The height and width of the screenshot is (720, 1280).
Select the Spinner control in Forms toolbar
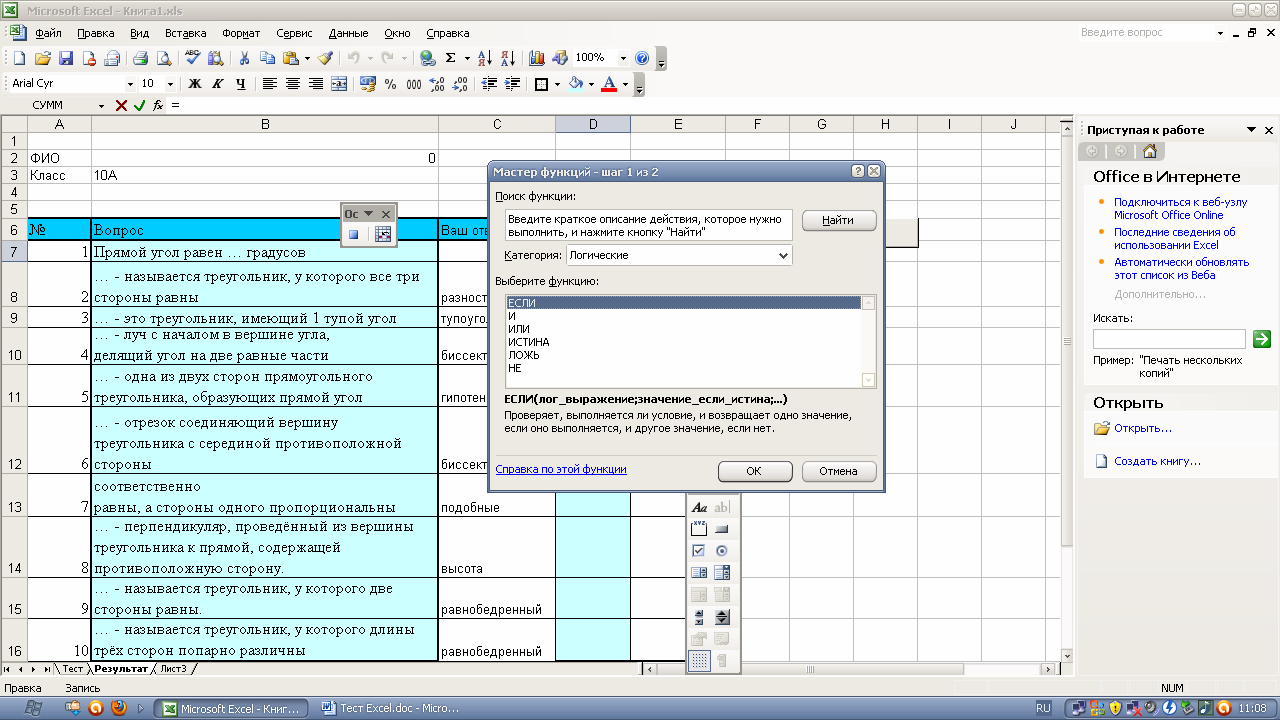point(722,617)
